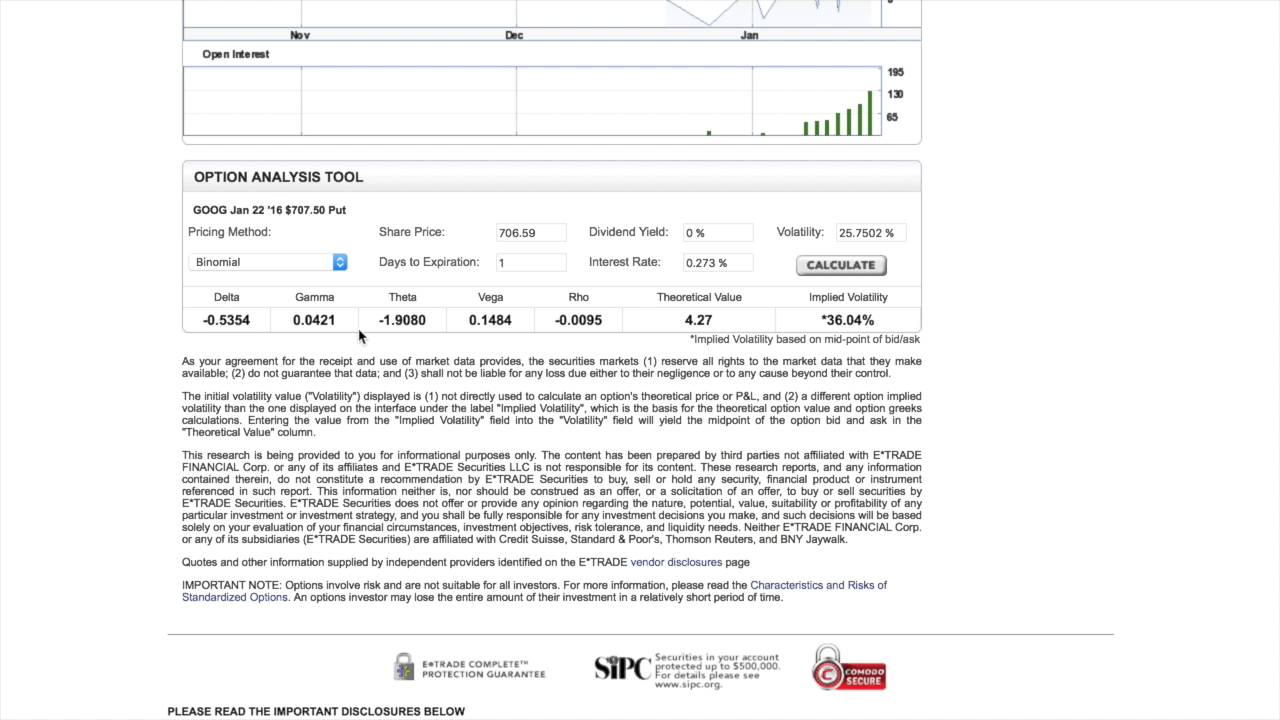The height and width of the screenshot is (720, 1280).
Task: Select the Rho value -0.0095
Action: [578, 320]
